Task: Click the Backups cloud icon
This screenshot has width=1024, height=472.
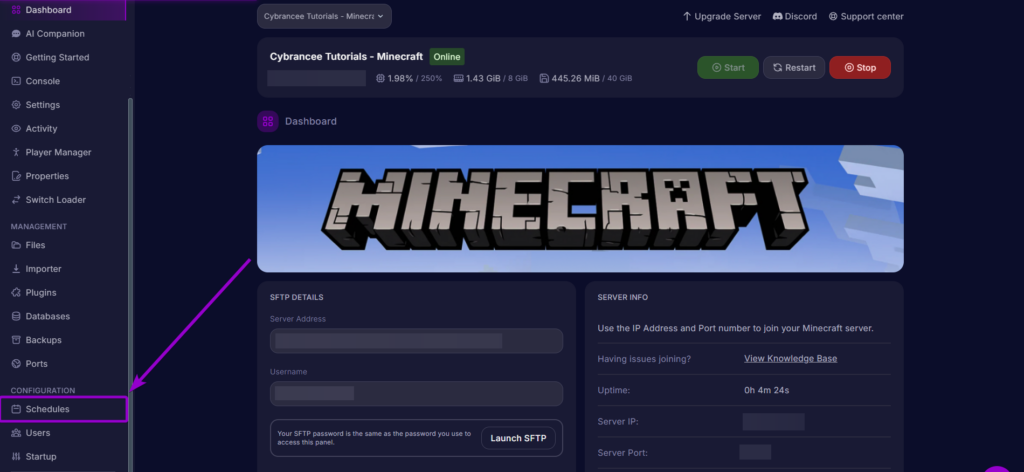Action: point(16,340)
